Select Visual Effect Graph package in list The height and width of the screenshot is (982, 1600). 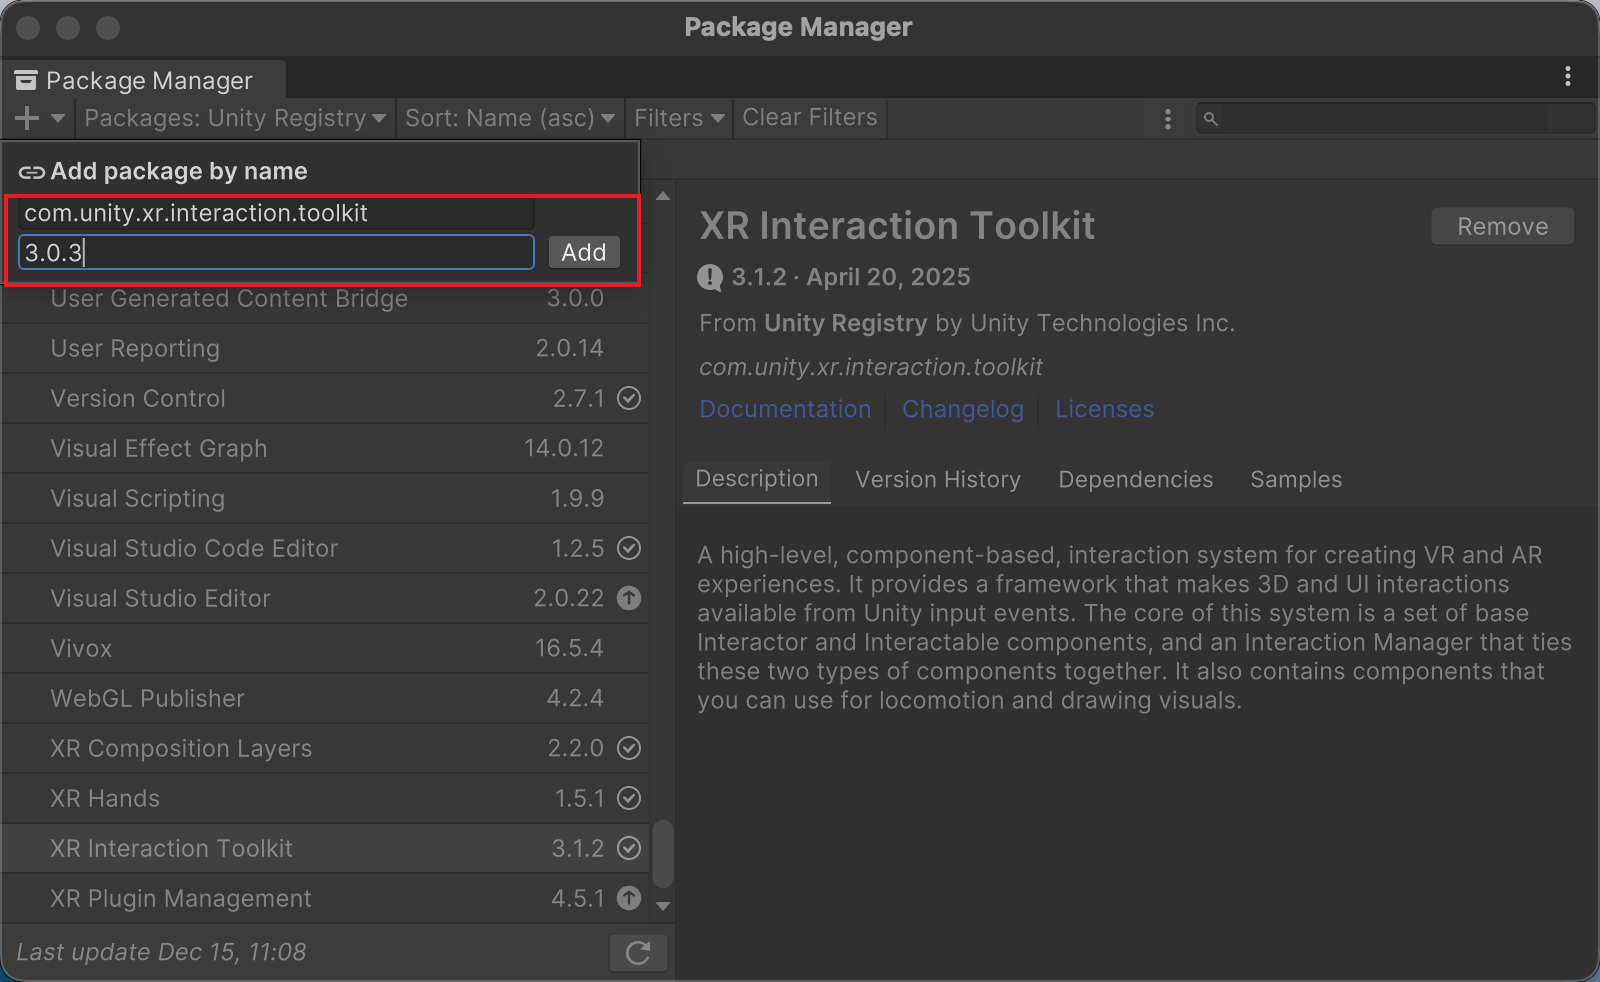pos(159,448)
